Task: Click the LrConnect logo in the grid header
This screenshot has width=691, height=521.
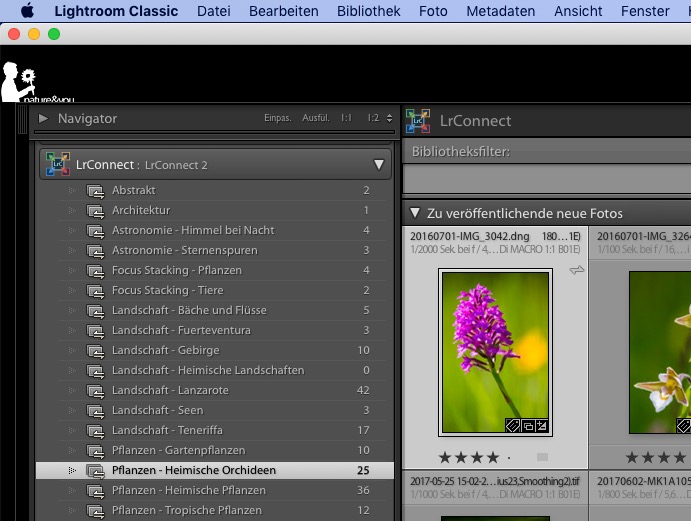Action: pos(418,121)
